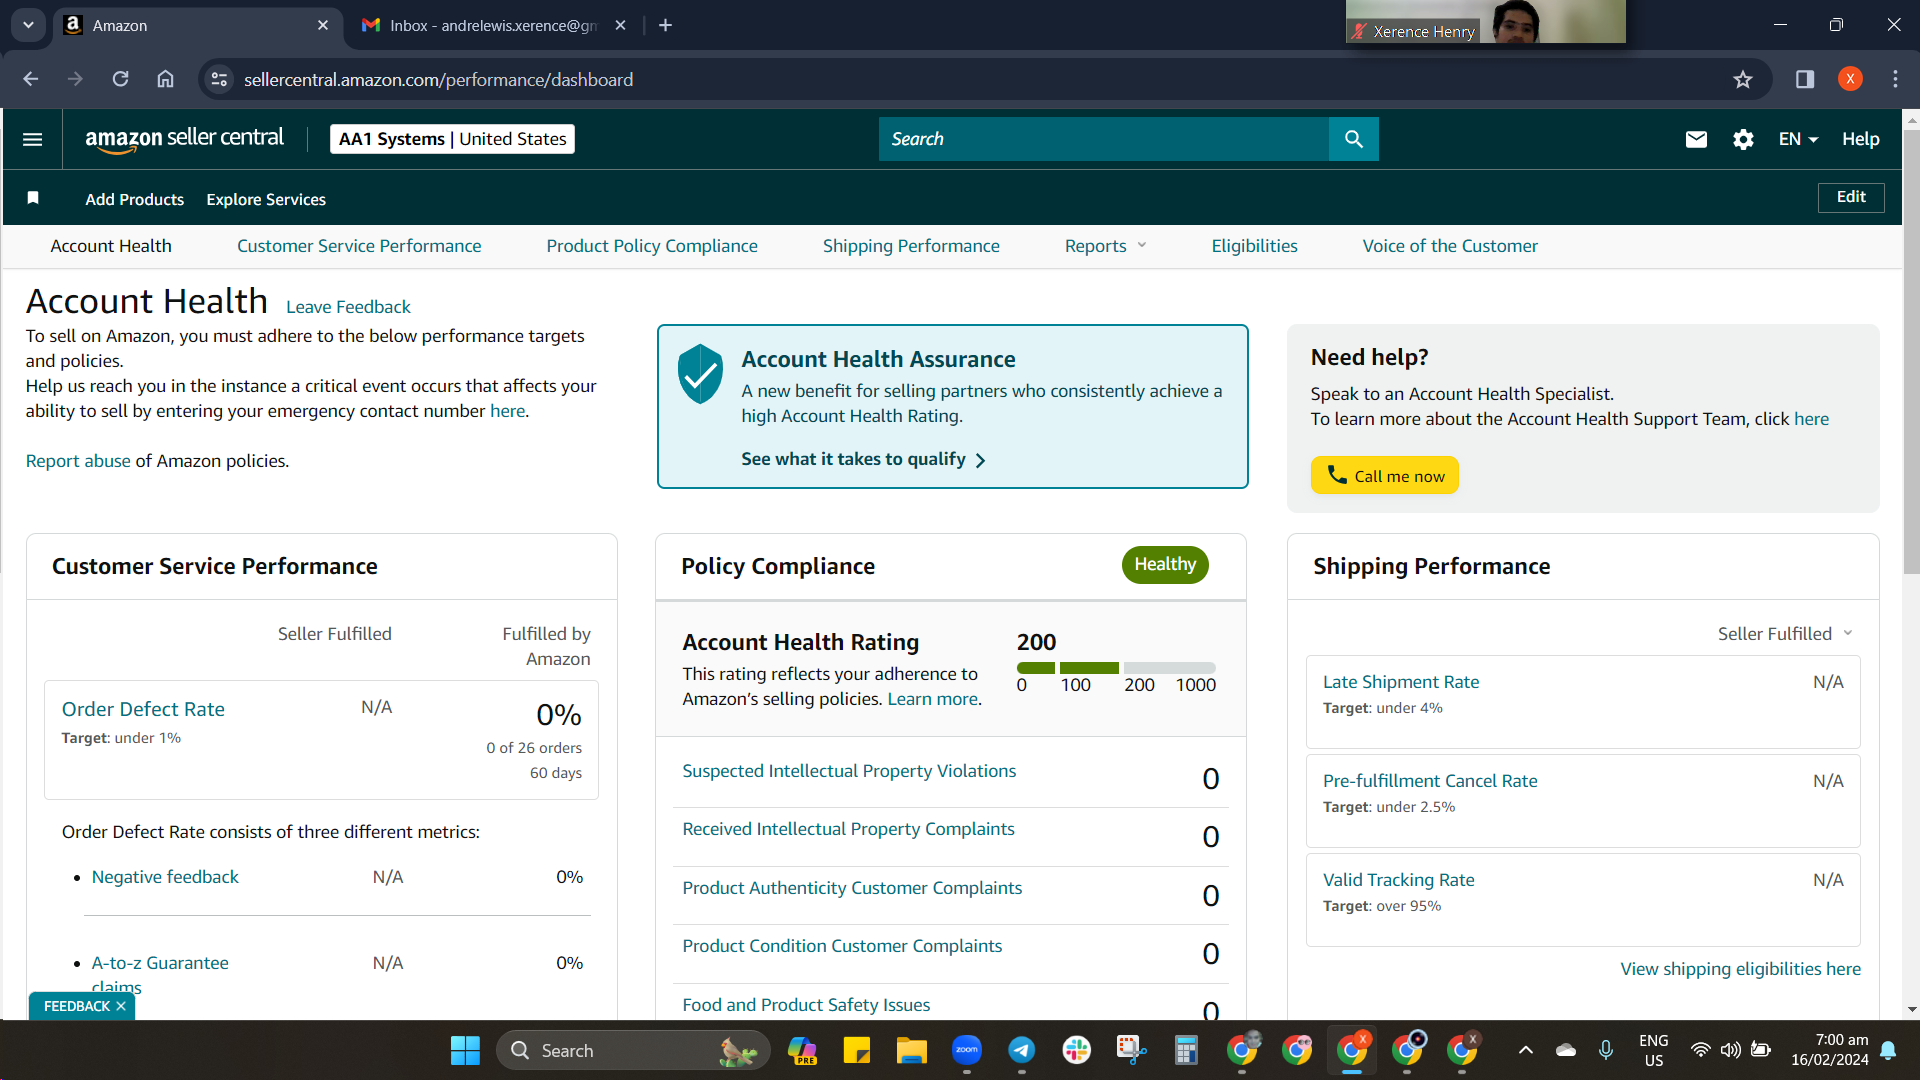Open Pre-fulfillment Cancel Rate link
The image size is (1920, 1080).
(1430, 781)
